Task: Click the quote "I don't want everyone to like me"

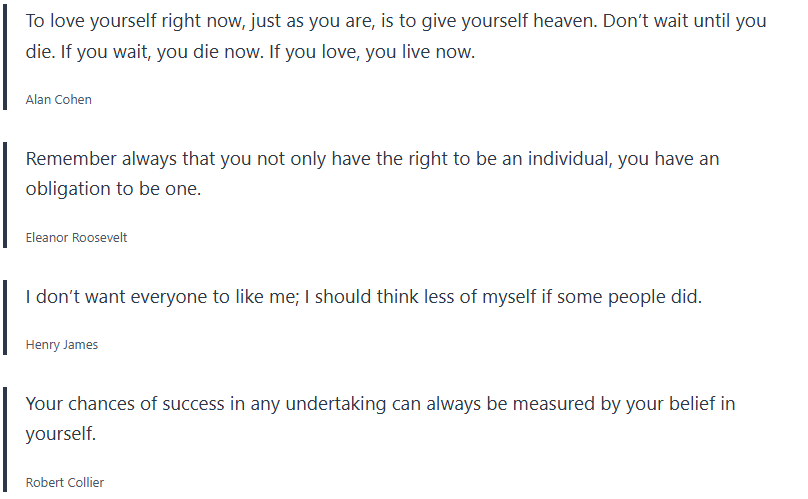Action: (x=364, y=297)
